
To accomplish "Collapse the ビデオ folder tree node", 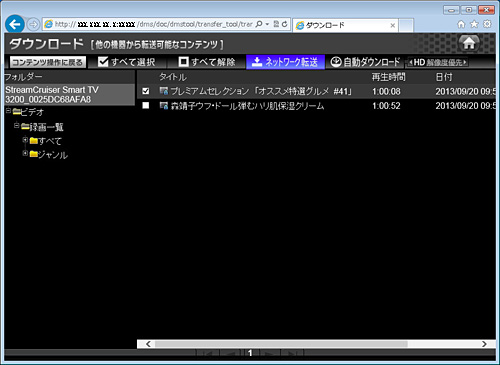I will 8,111.
